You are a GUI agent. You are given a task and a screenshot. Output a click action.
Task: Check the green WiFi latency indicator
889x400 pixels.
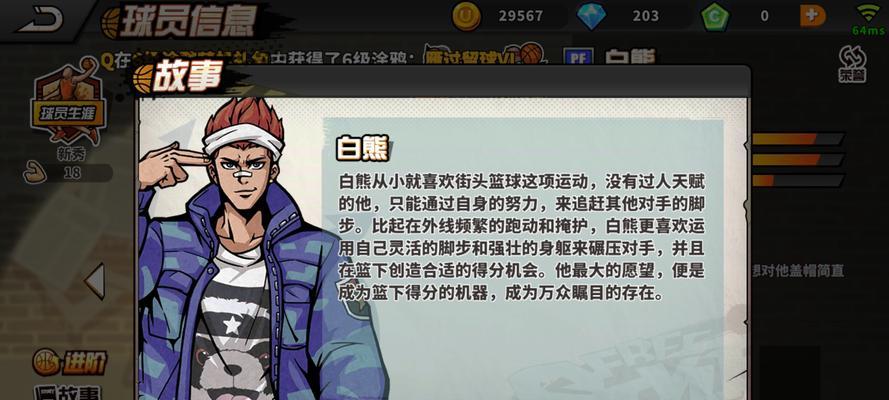(868, 19)
